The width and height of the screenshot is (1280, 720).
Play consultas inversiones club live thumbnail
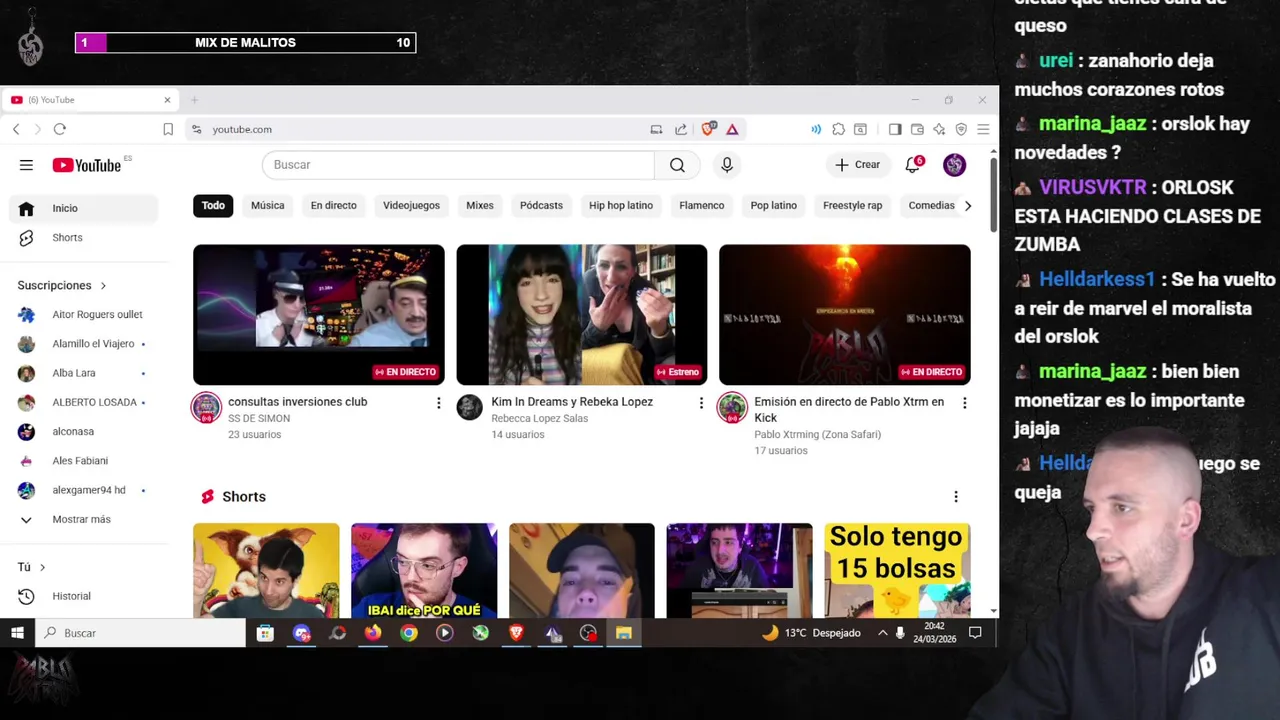tap(319, 315)
